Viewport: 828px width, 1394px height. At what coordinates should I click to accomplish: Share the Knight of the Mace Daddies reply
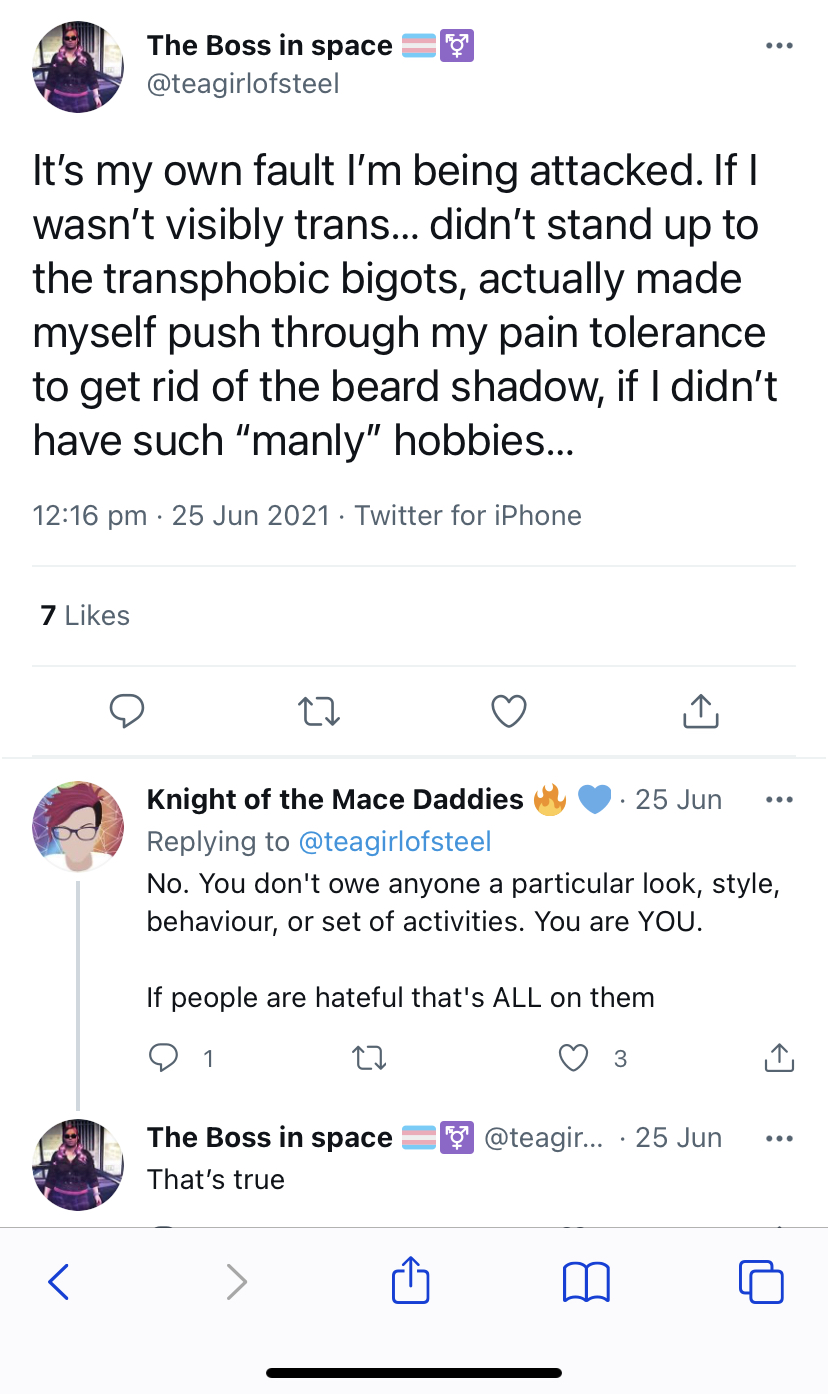click(x=779, y=1058)
